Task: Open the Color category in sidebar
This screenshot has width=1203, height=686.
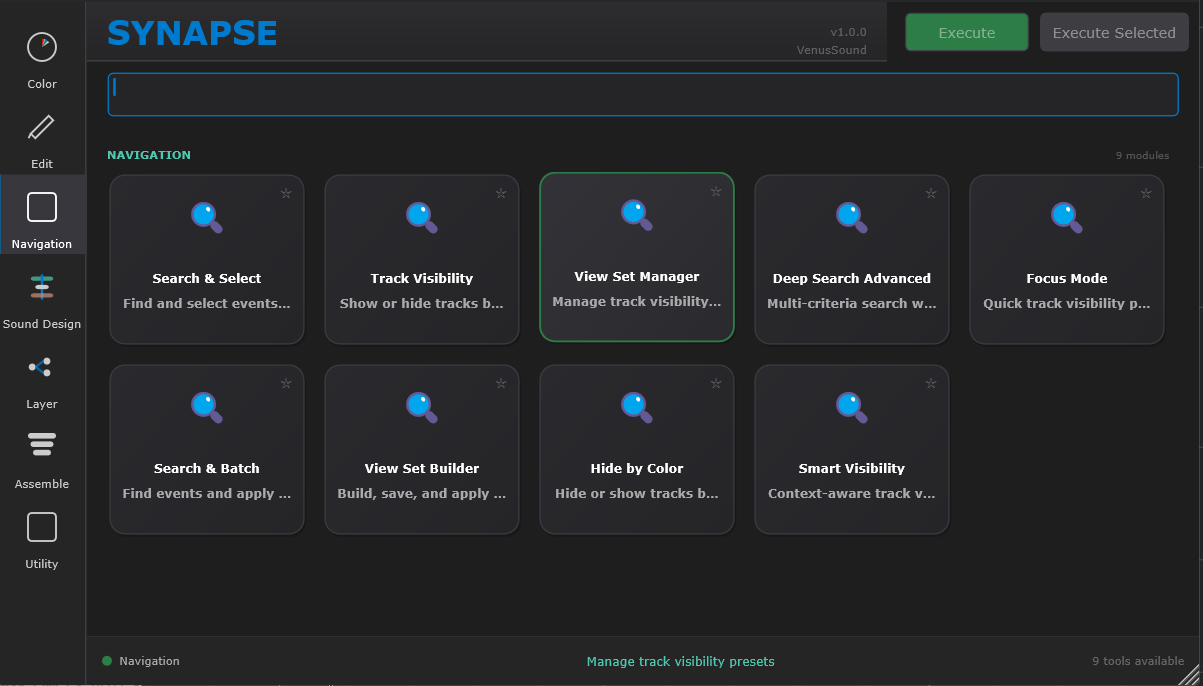Action: pyautogui.click(x=42, y=60)
